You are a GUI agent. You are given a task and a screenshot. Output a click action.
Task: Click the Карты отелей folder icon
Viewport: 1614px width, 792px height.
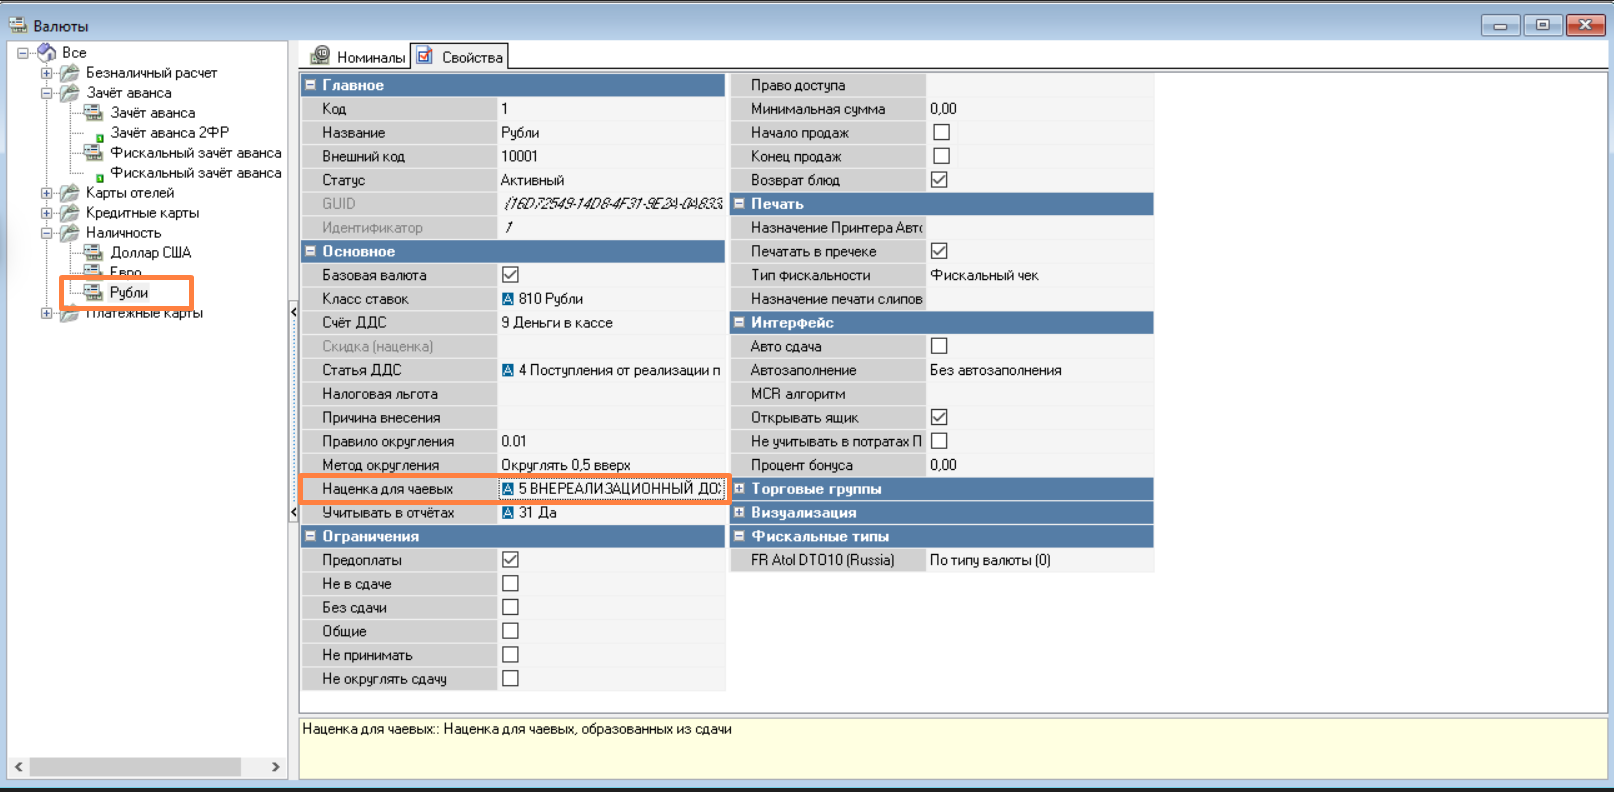coord(69,193)
